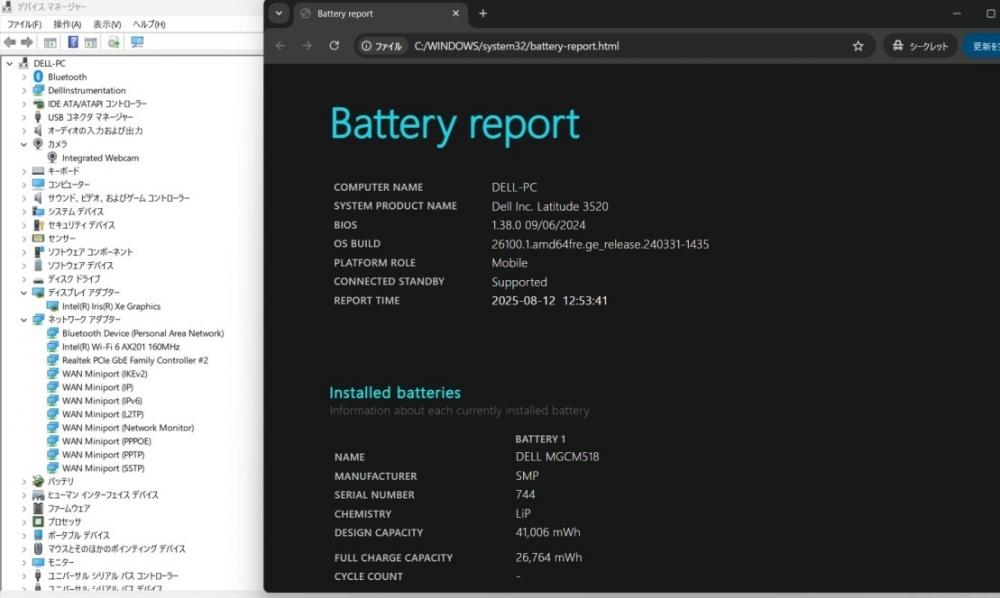The width and height of the screenshot is (1000, 598).
Task: Select Realtek PCIe GbE Family Controller icon
Action: [x=52, y=360]
